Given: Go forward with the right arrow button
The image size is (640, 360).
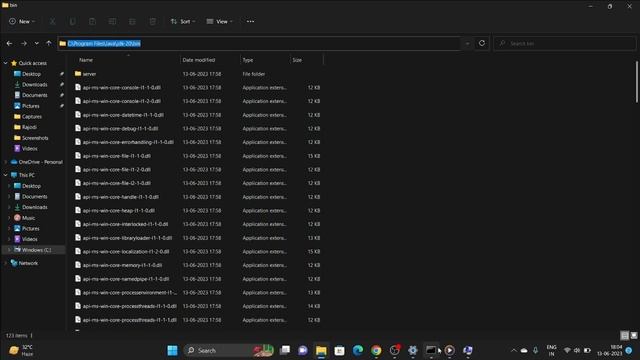Looking at the screenshot, I should click(x=24, y=43).
